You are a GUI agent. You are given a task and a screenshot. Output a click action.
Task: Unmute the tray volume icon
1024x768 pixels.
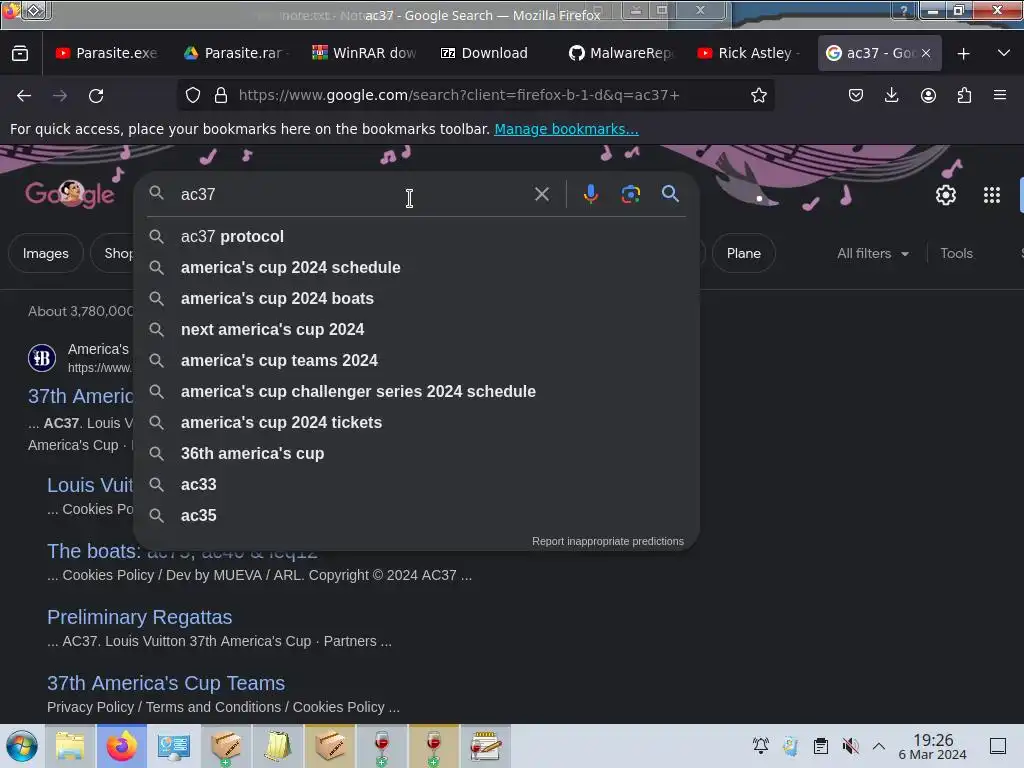850,746
